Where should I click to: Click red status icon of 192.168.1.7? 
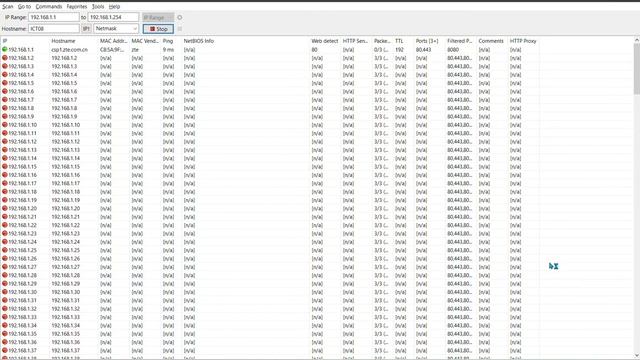click(x=4, y=100)
